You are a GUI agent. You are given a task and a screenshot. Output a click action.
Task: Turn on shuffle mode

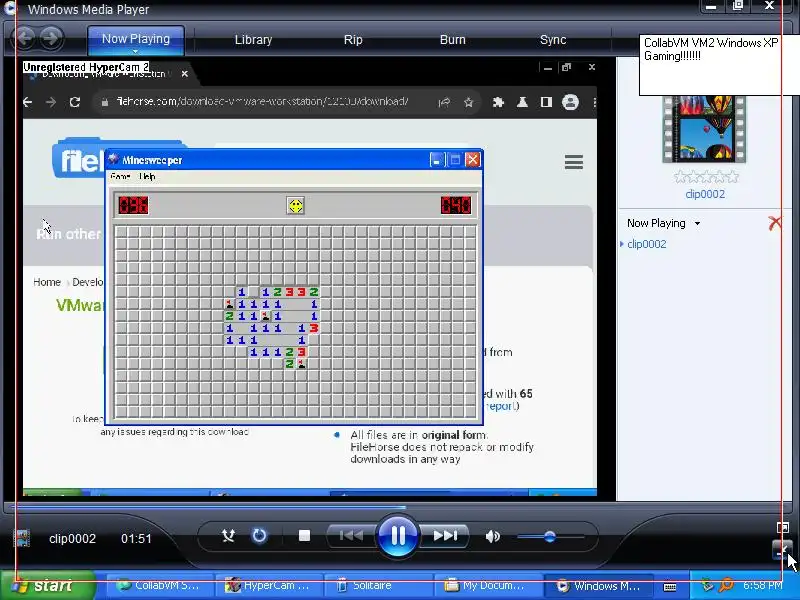point(228,536)
